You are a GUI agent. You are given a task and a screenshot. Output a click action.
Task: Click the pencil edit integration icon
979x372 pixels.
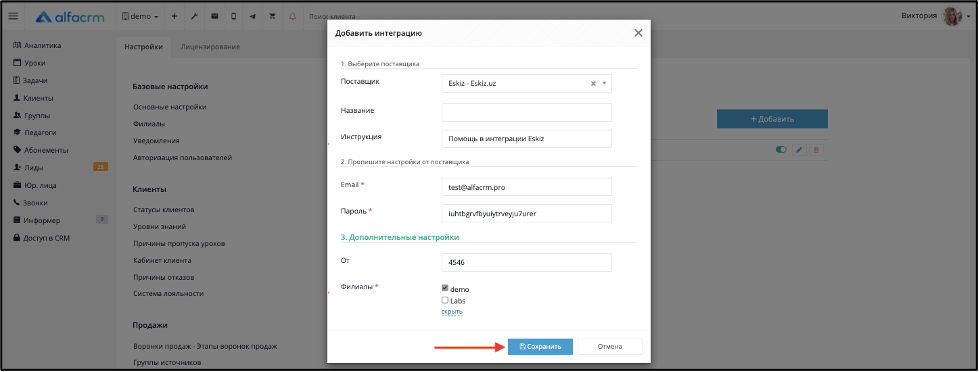799,150
